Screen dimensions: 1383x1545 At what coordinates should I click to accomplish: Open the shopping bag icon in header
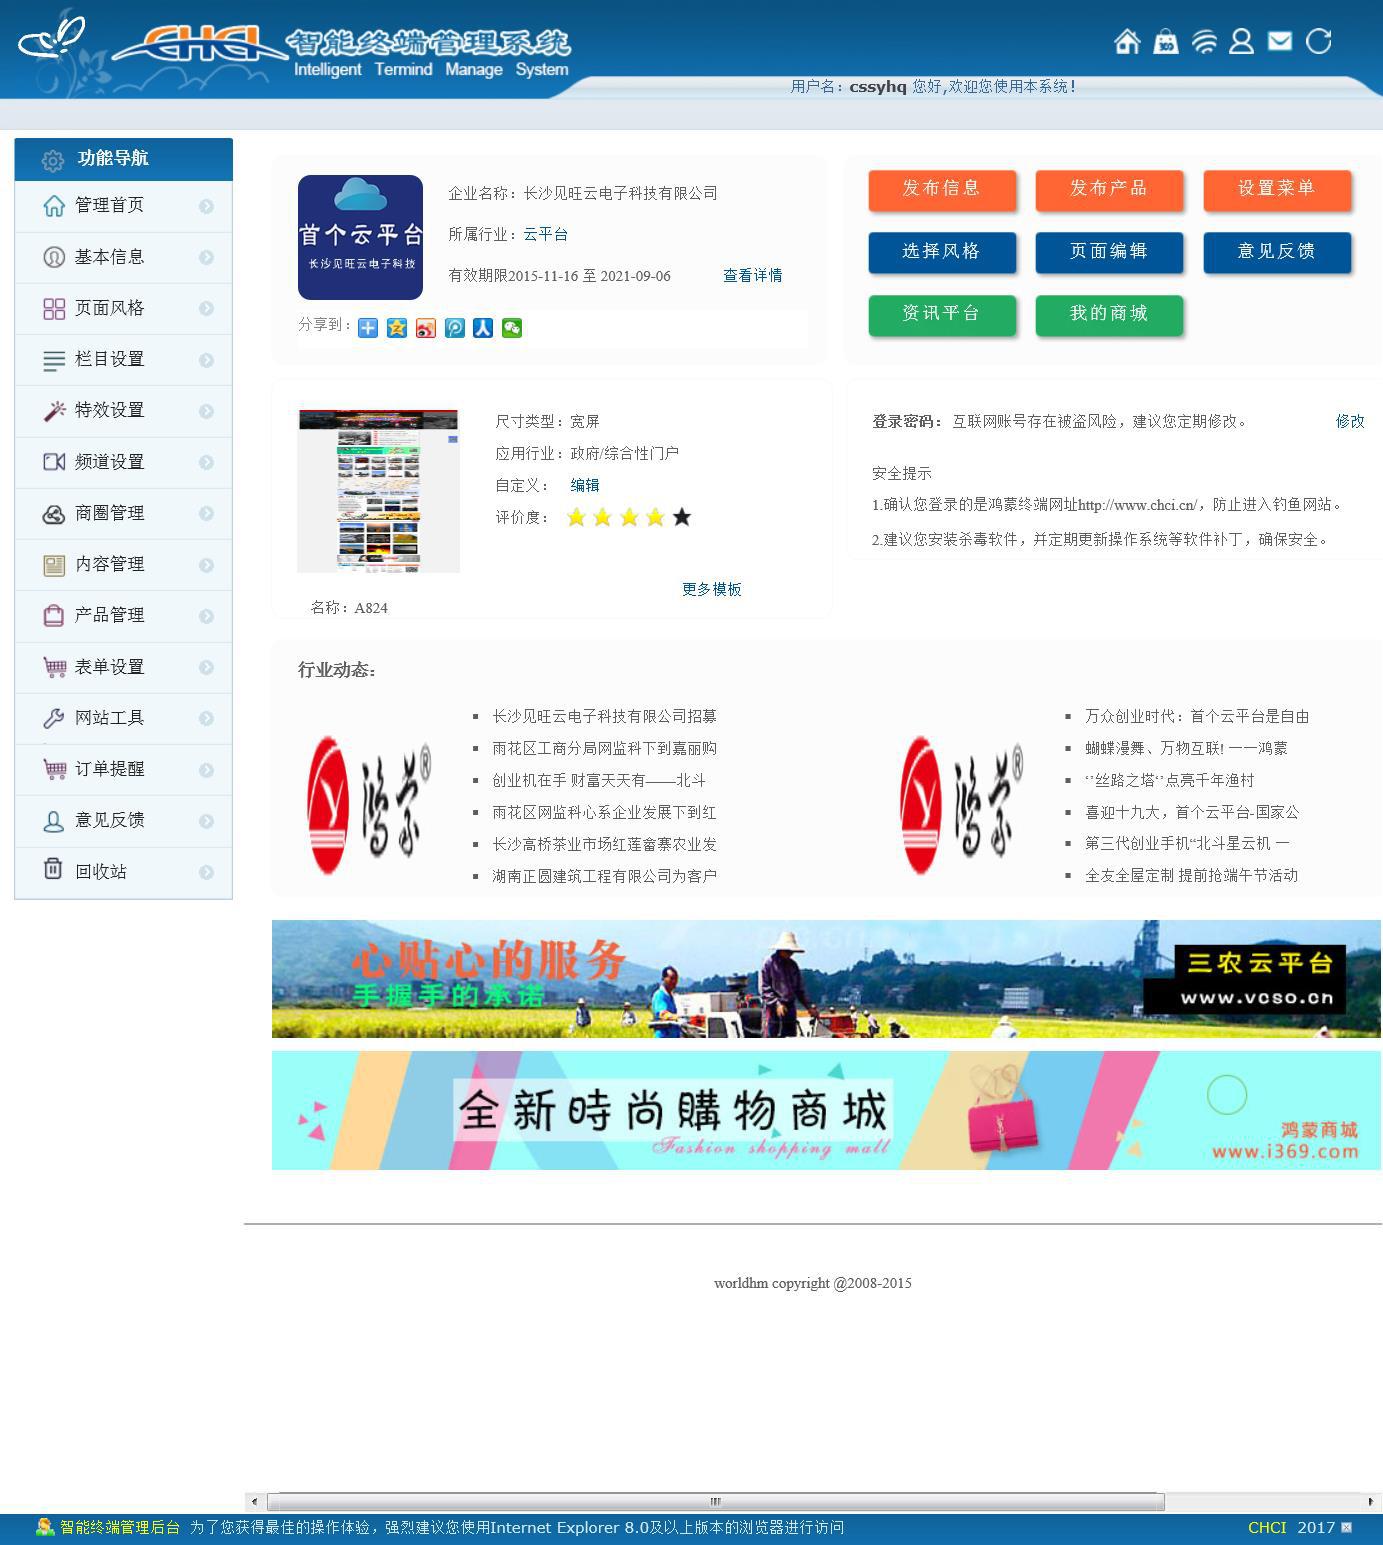1165,42
